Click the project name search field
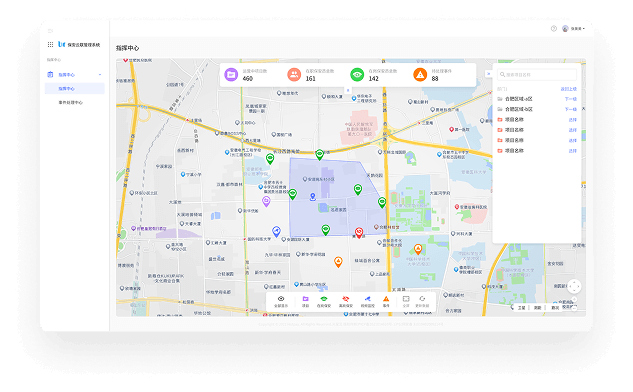The width and height of the screenshot is (633, 392). [x=537, y=75]
